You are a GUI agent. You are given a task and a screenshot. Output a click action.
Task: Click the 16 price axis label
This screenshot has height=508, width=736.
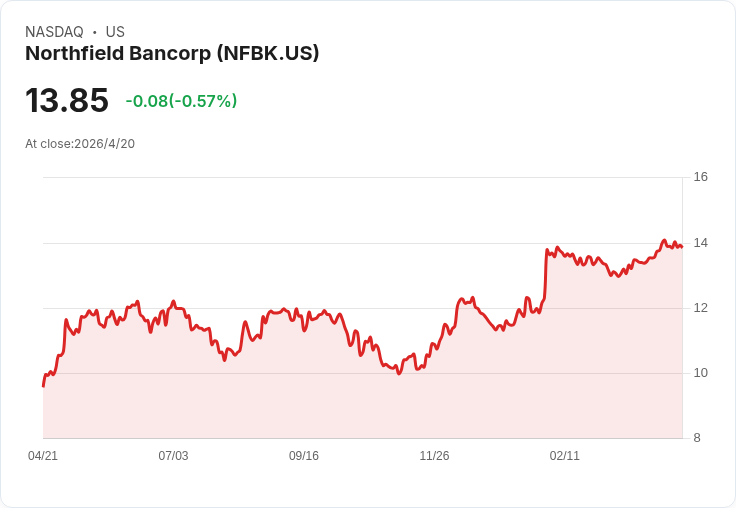click(x=700, y=177)
